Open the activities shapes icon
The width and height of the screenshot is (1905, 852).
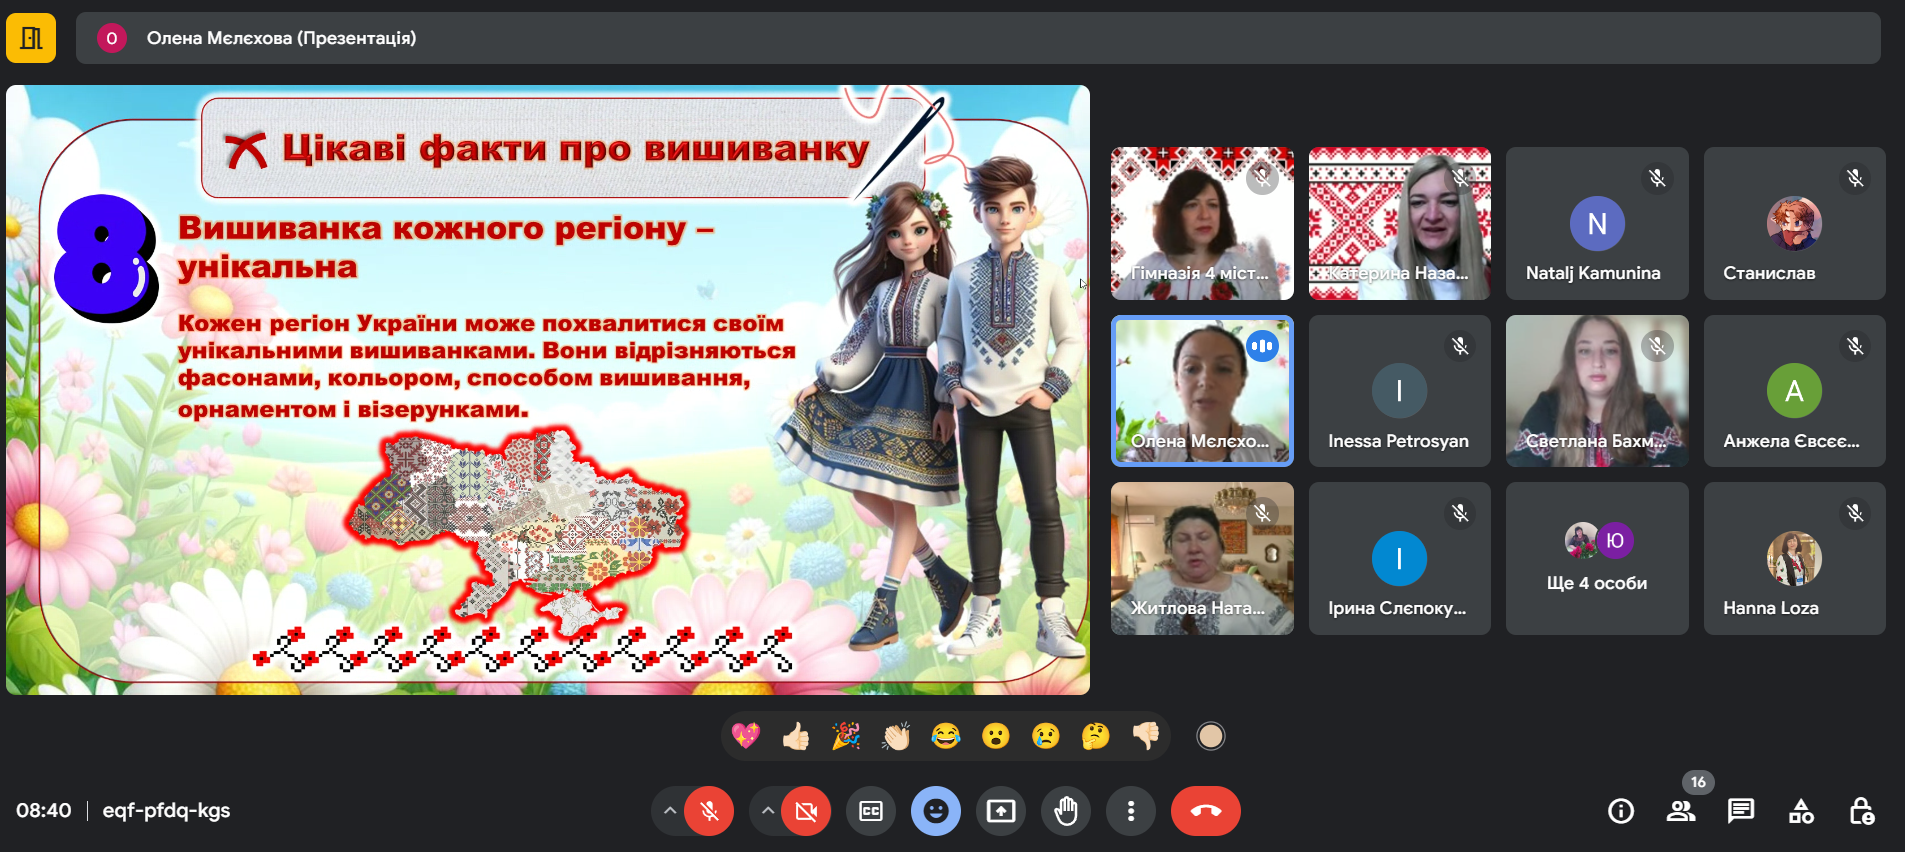coord(1801,811)
